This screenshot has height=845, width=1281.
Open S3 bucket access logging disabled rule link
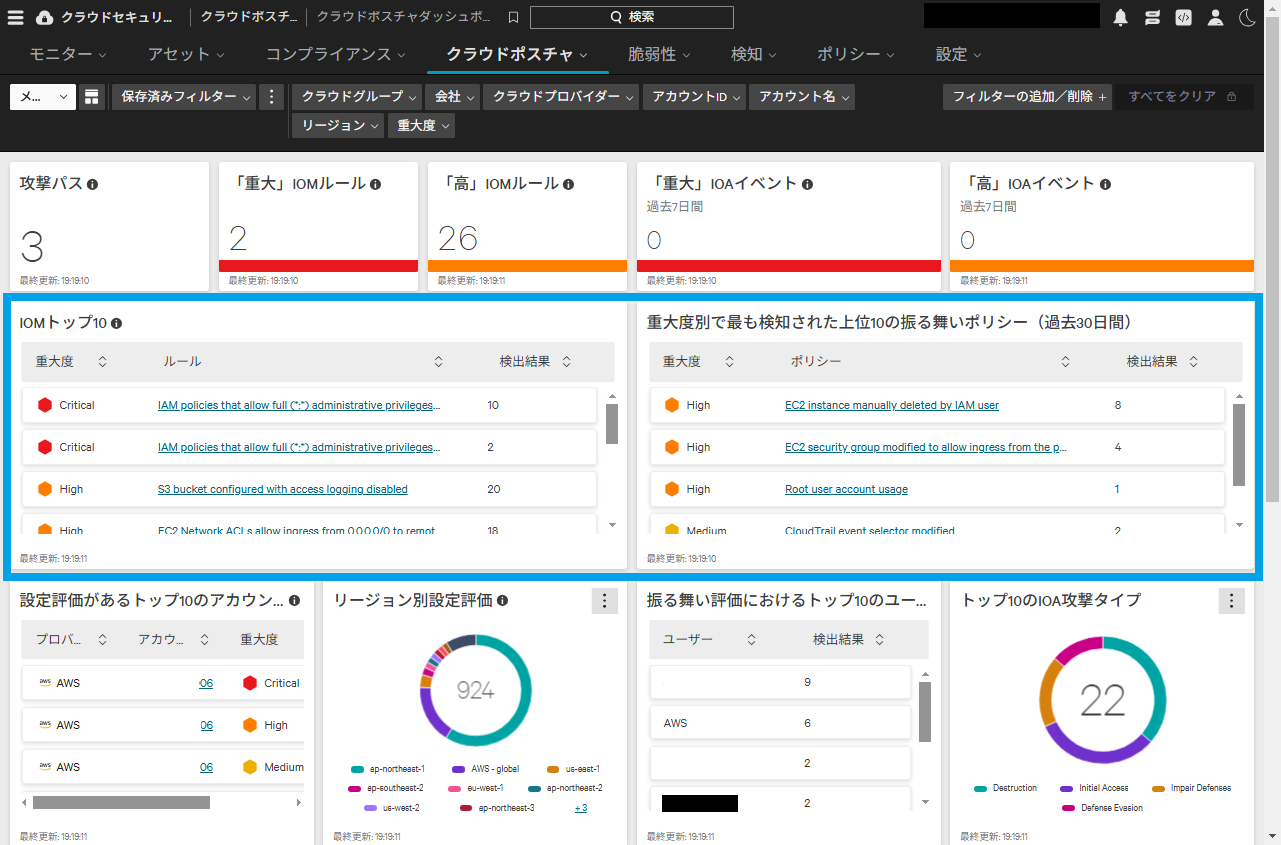(x=283, y=489)
